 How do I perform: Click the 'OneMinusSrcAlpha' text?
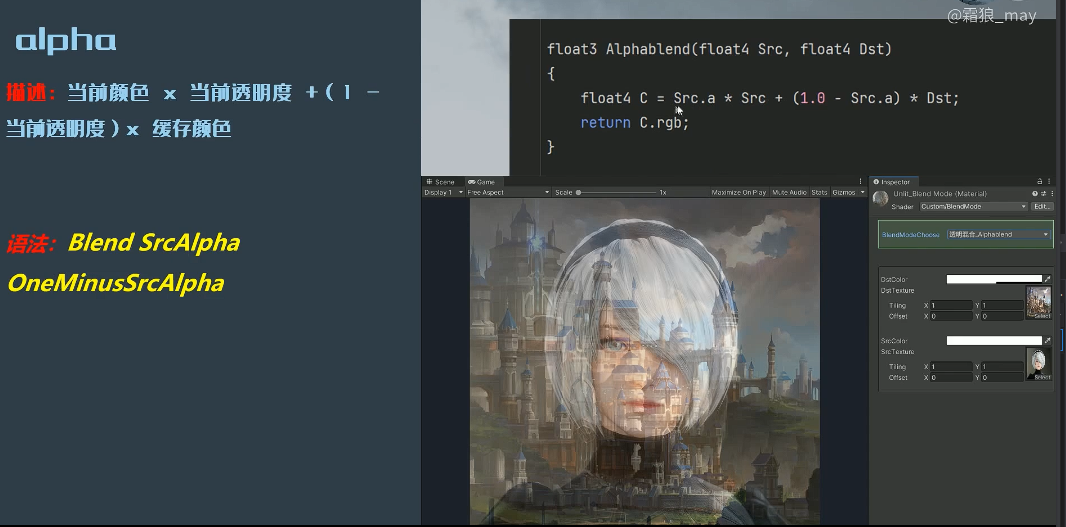point(116,283)
